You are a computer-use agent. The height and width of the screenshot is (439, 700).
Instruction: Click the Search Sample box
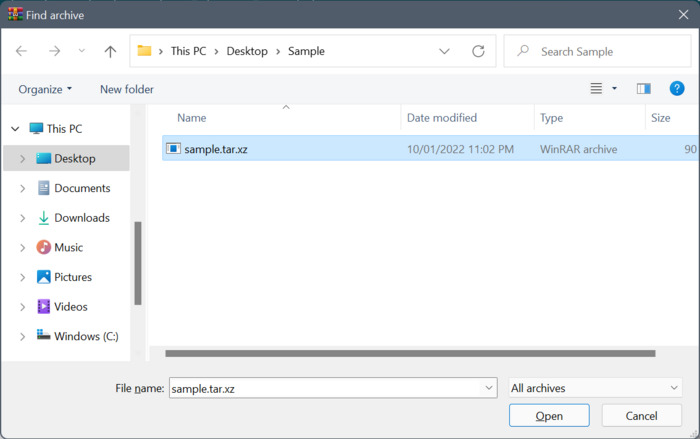[x=600, y=51]
